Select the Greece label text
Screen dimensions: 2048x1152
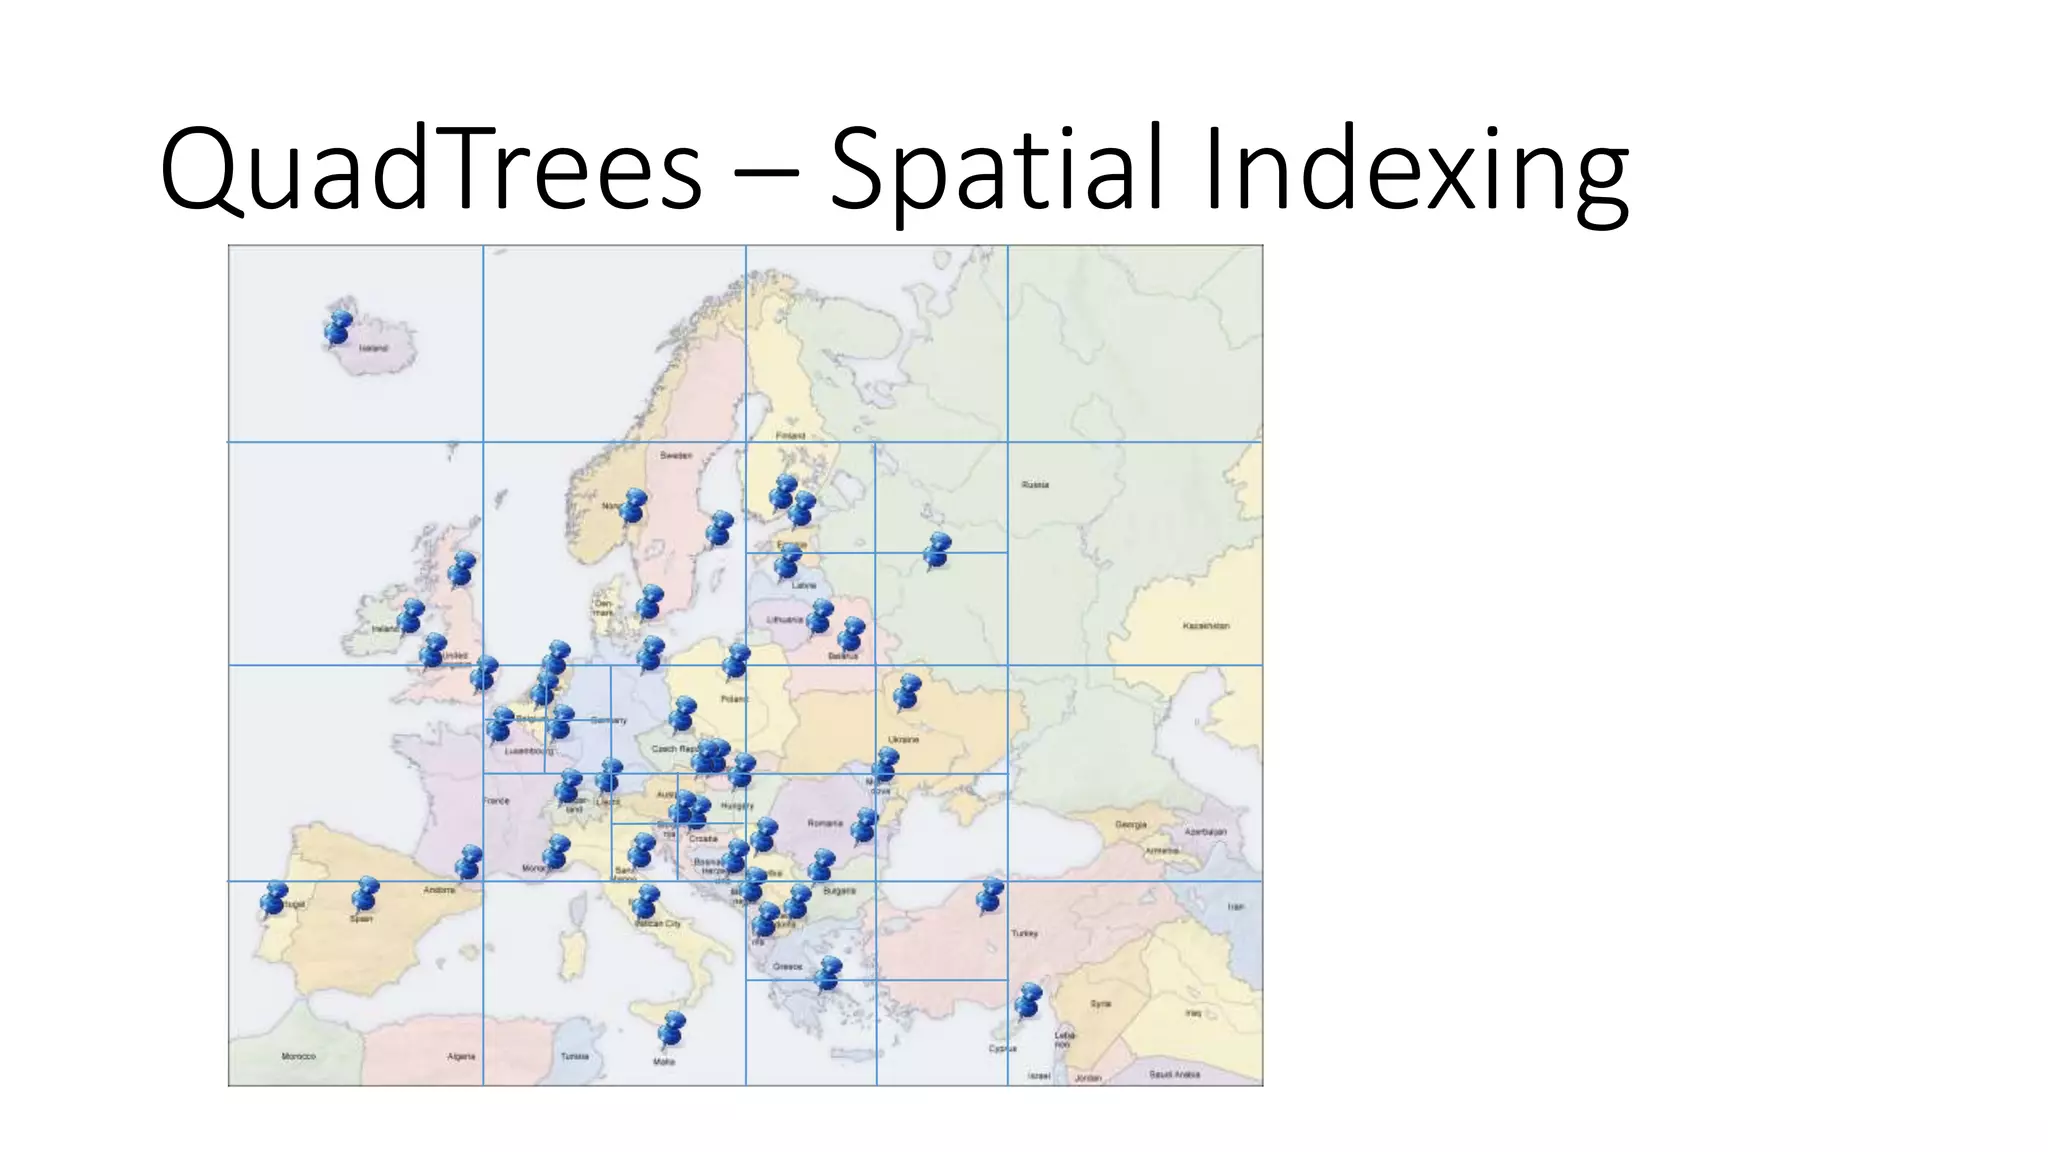[x=787, y=967]
